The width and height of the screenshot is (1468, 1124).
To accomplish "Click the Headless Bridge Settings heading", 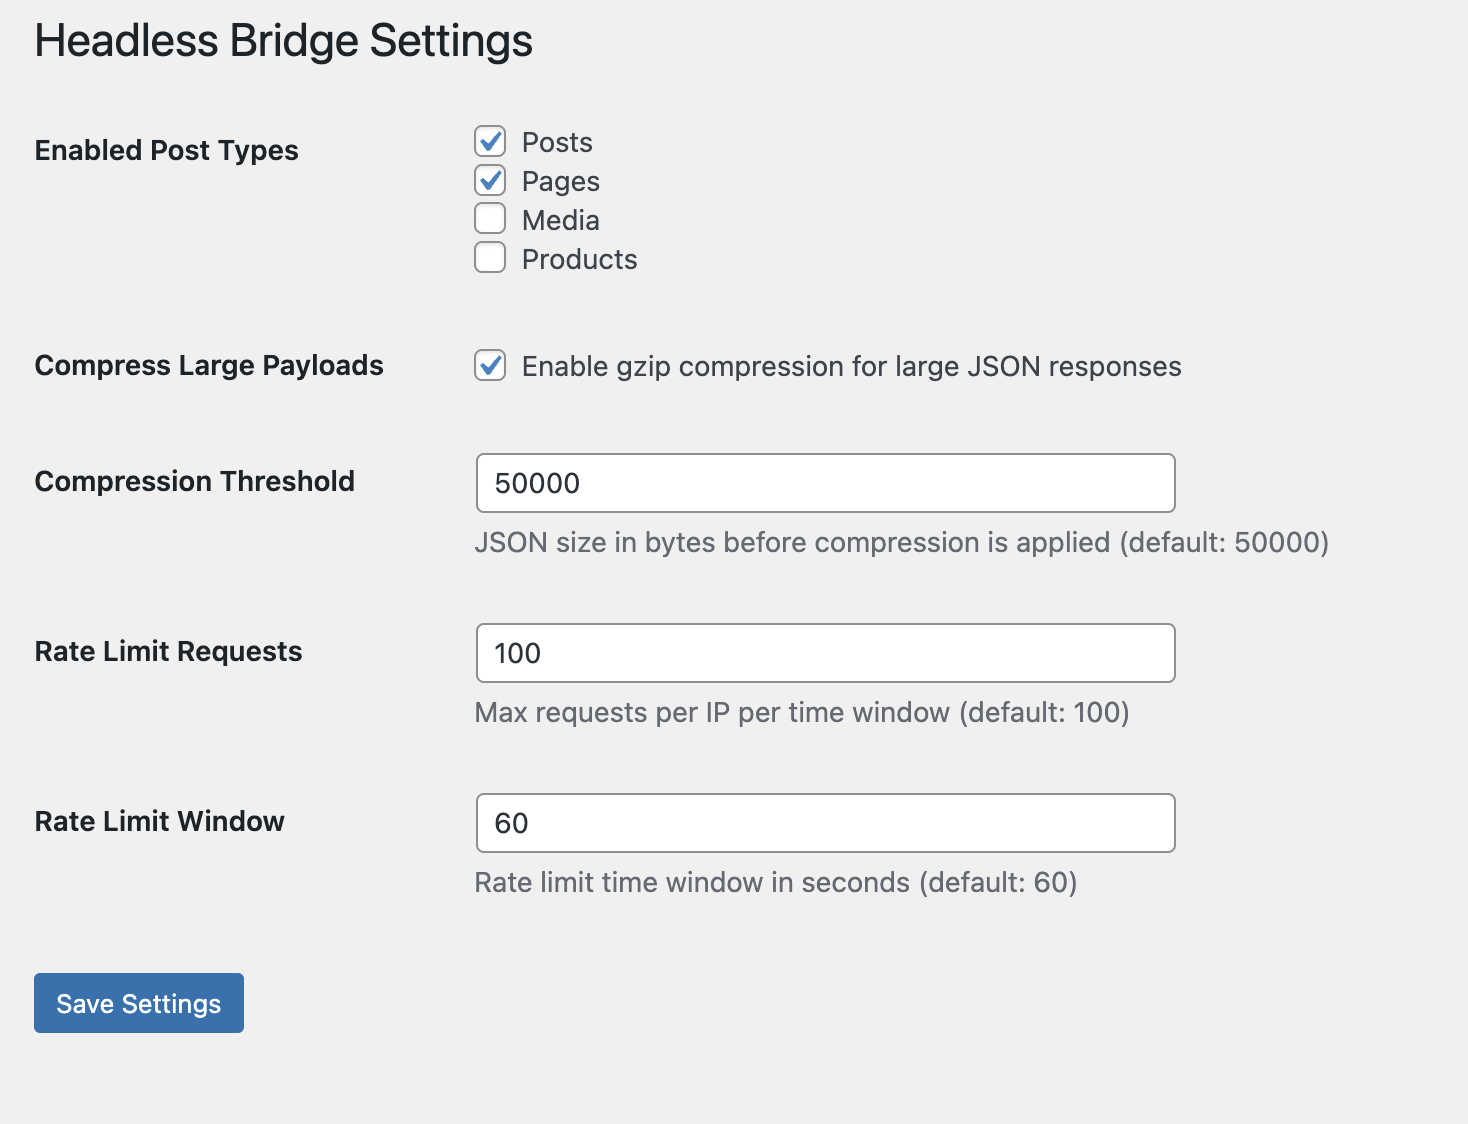I will pos(284,40).
